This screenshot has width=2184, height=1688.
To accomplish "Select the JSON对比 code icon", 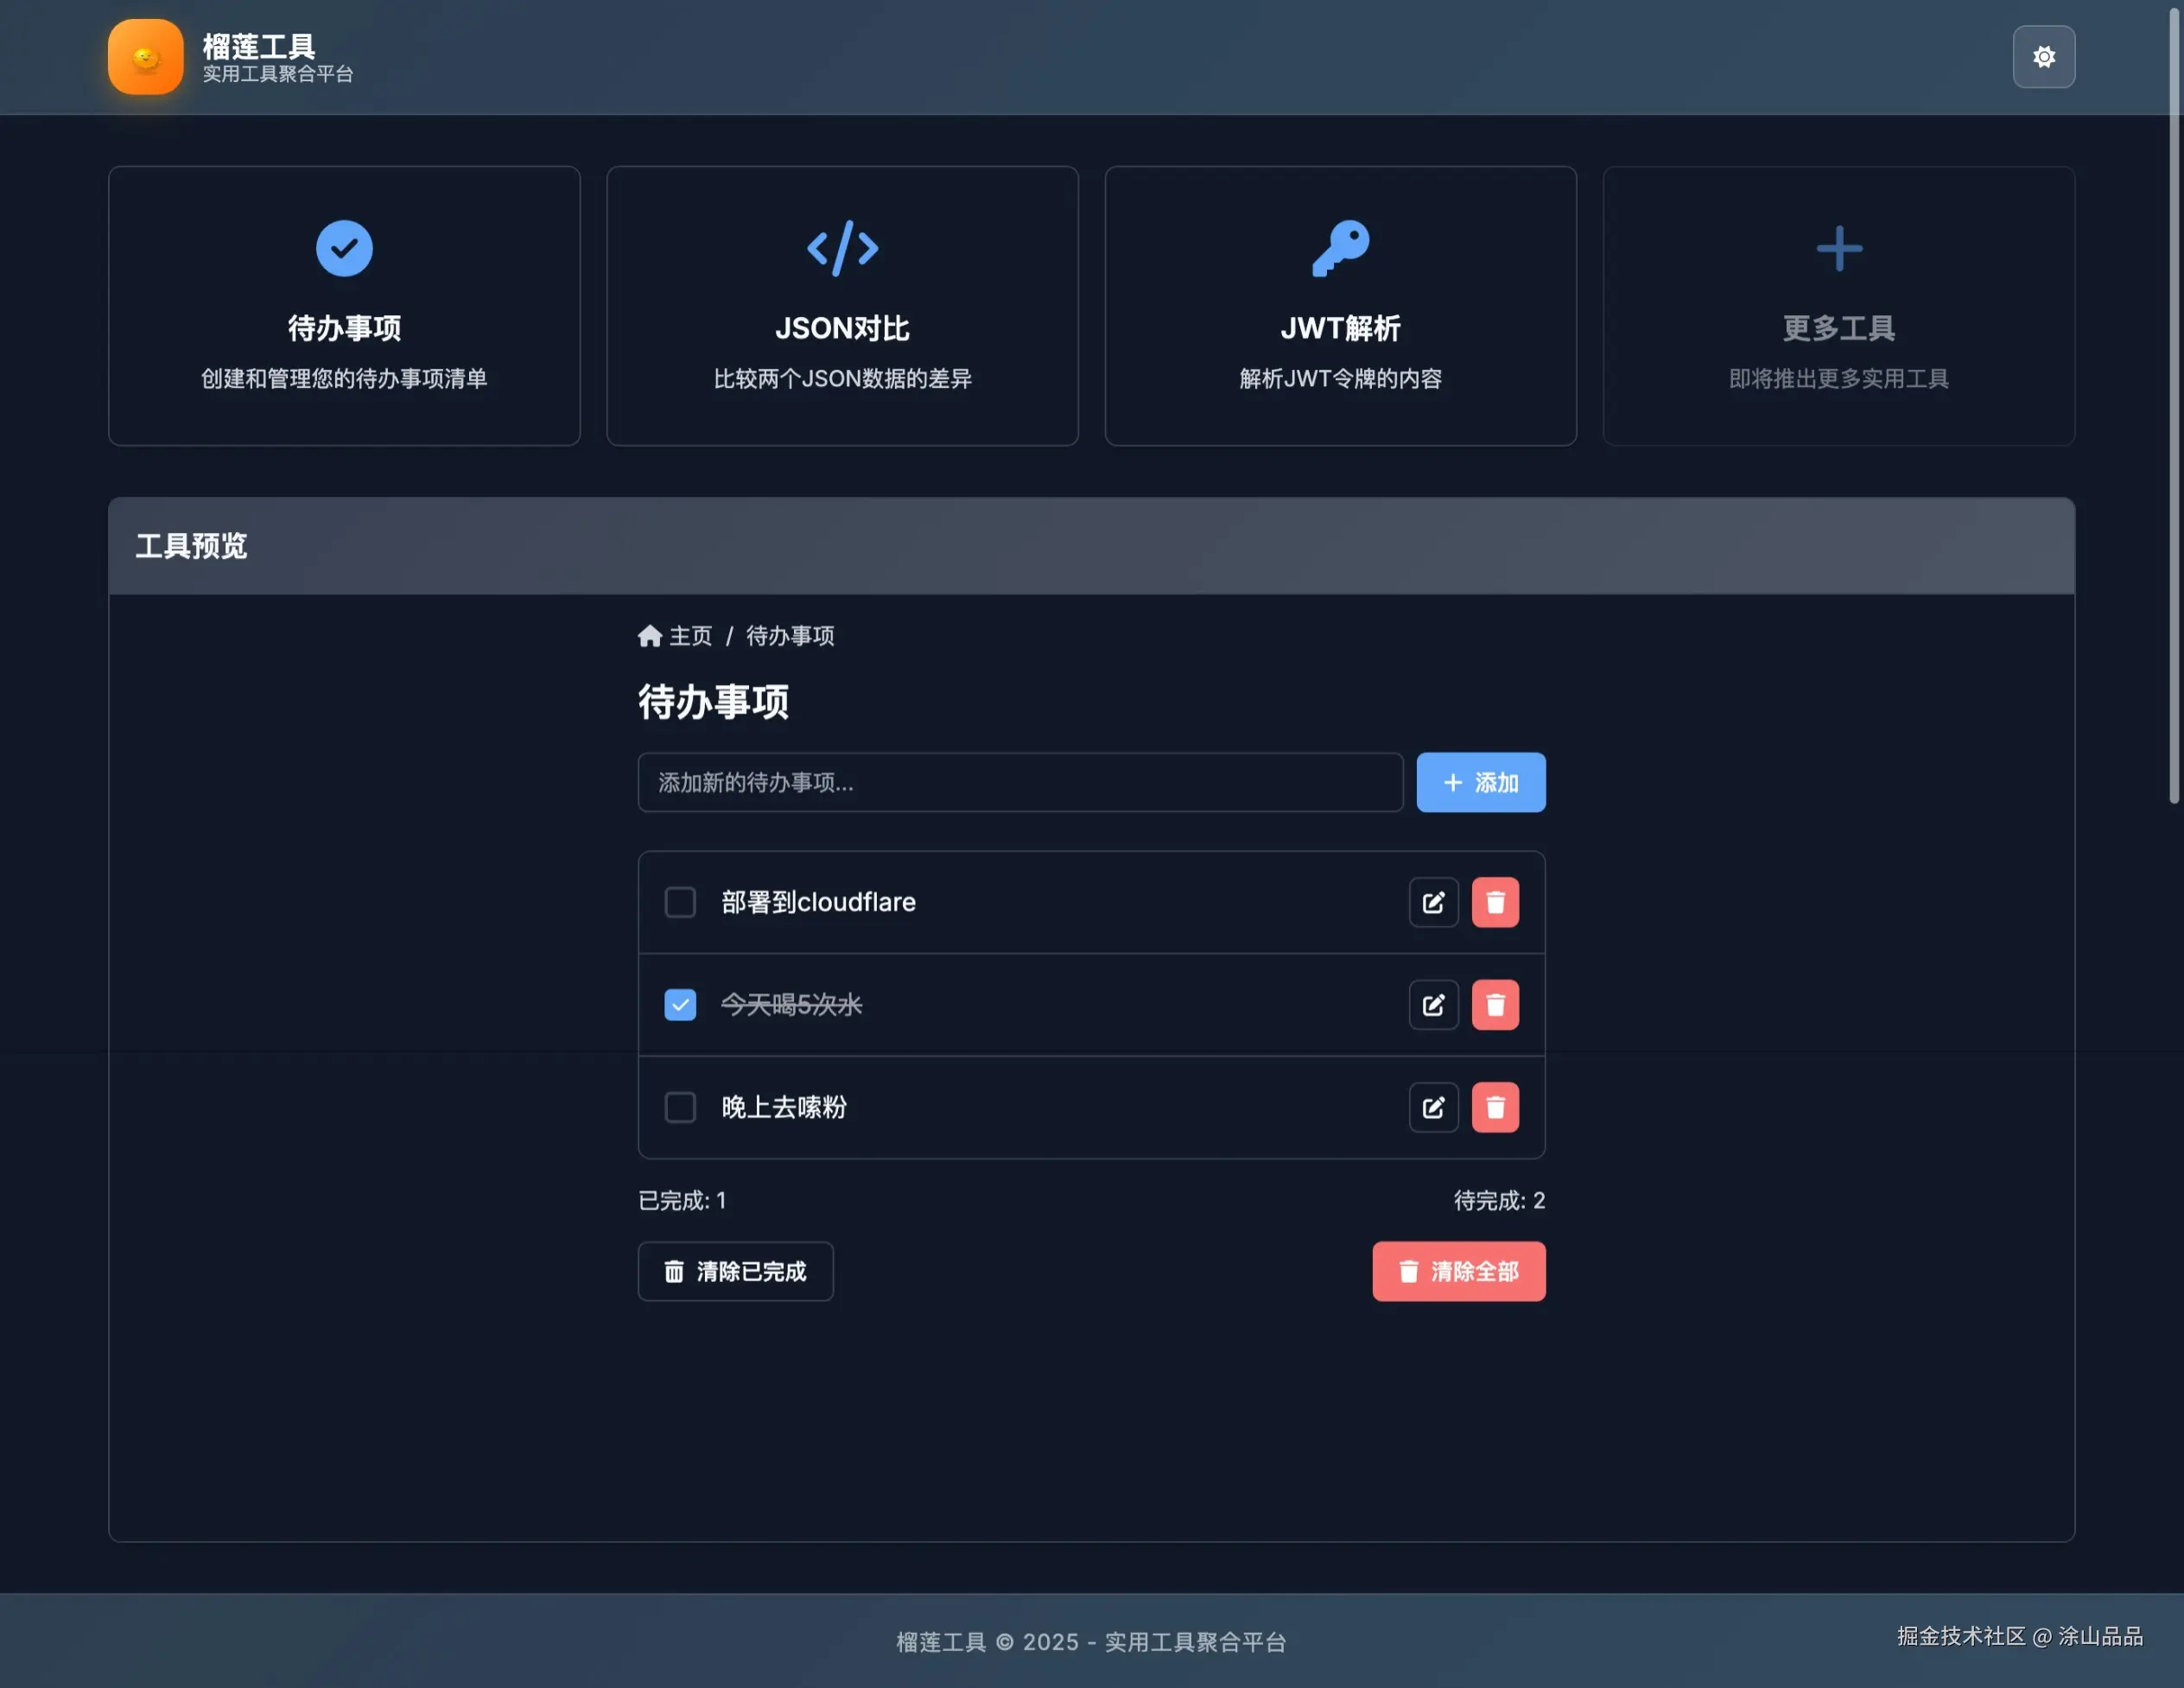I will coord(842,248).
